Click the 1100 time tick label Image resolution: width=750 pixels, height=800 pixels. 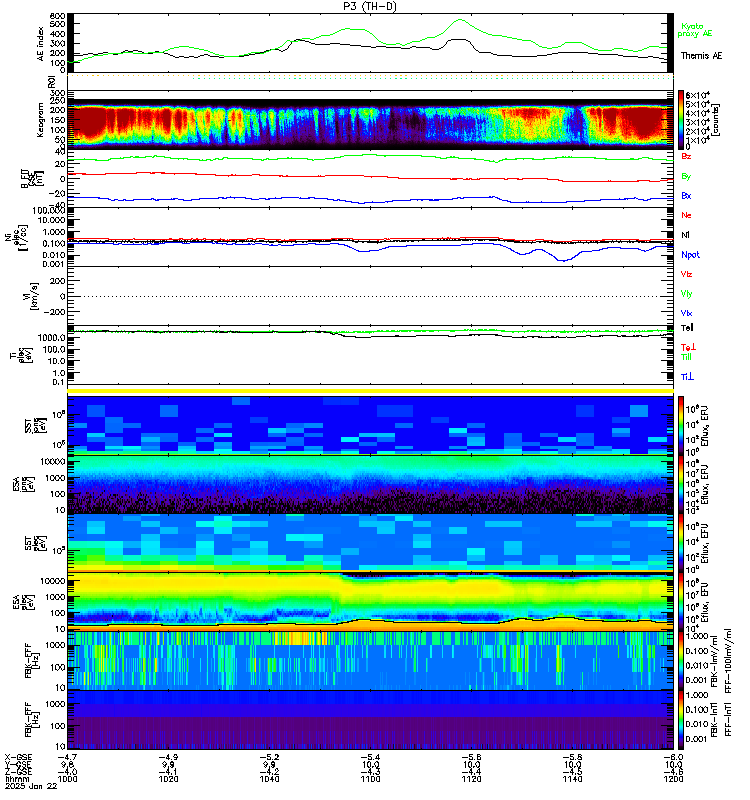(370, 780)
